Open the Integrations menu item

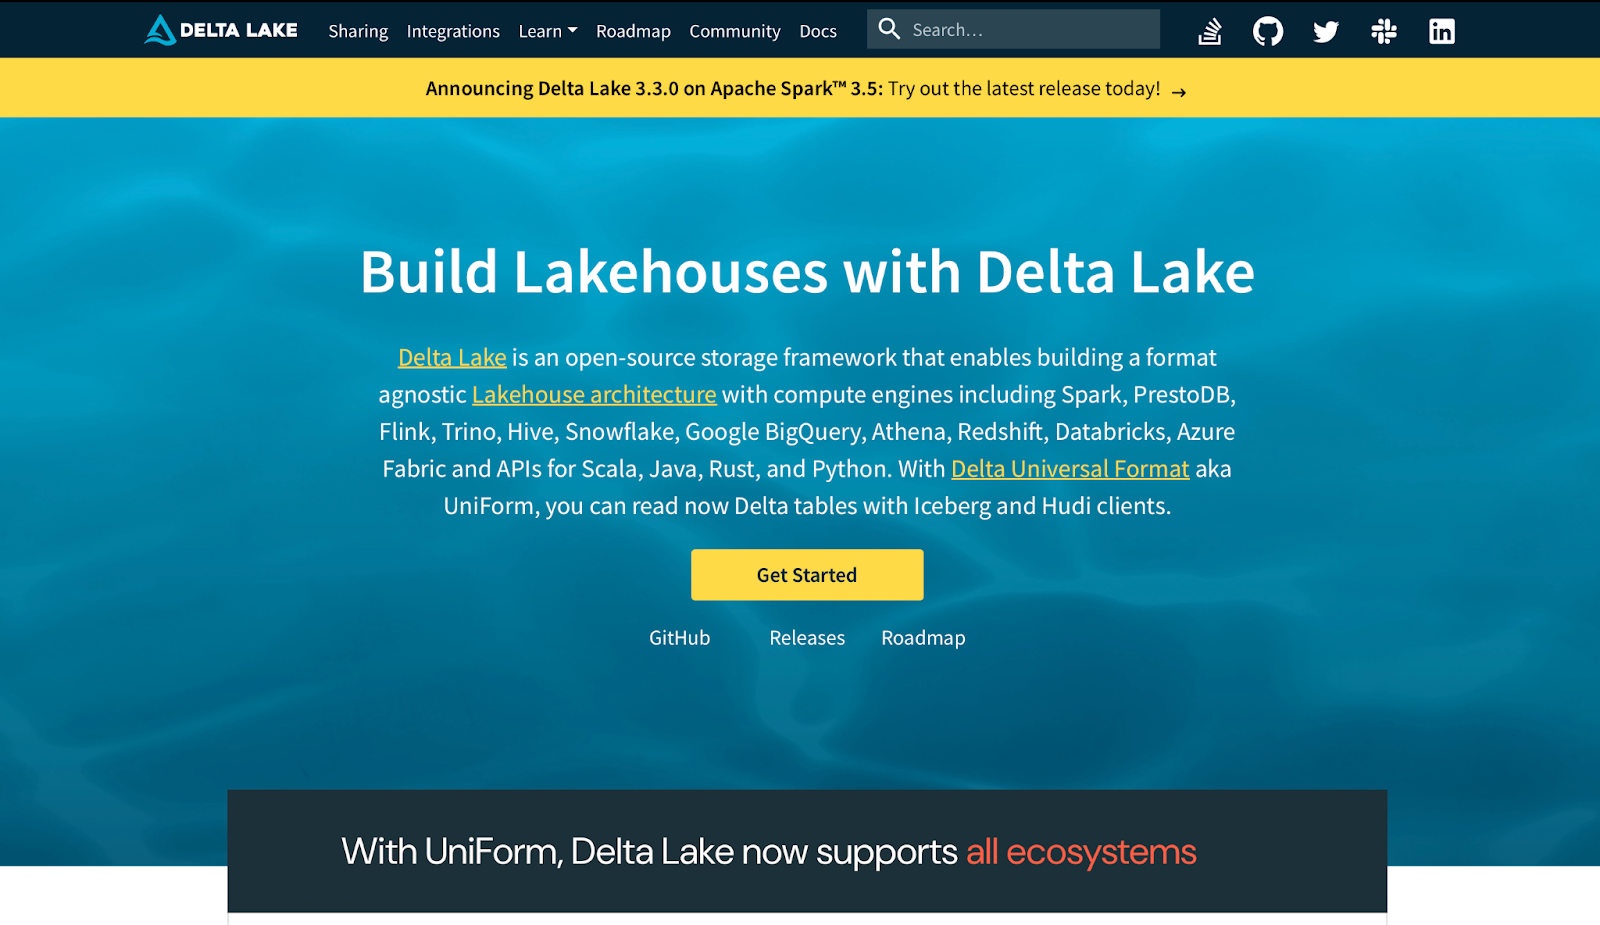pyautogui.click(x=453, y=31)
